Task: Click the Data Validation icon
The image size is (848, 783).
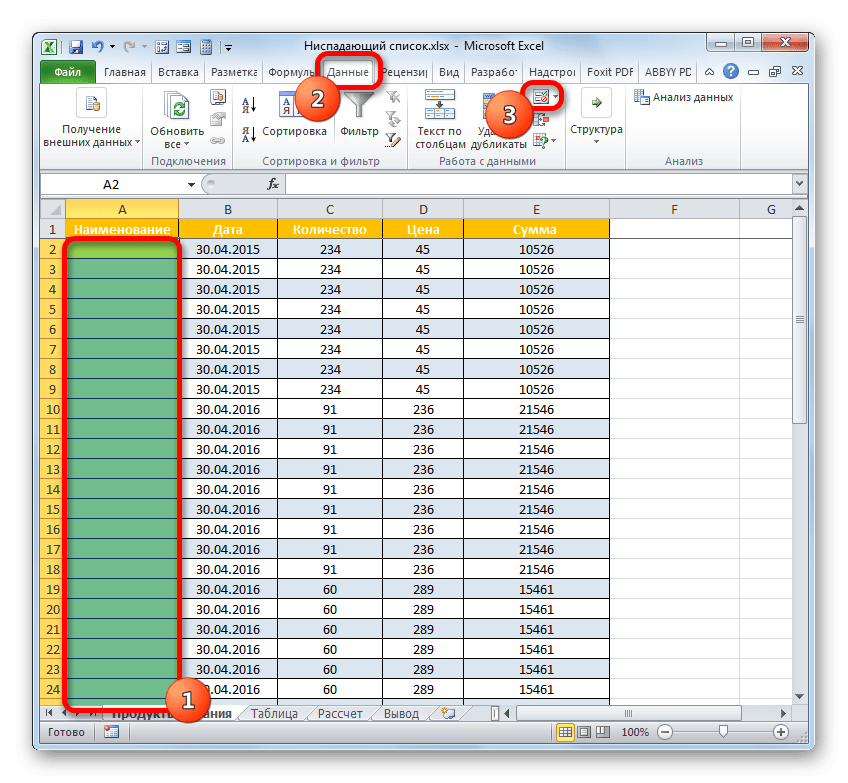Action: click(x=541, y=97)
